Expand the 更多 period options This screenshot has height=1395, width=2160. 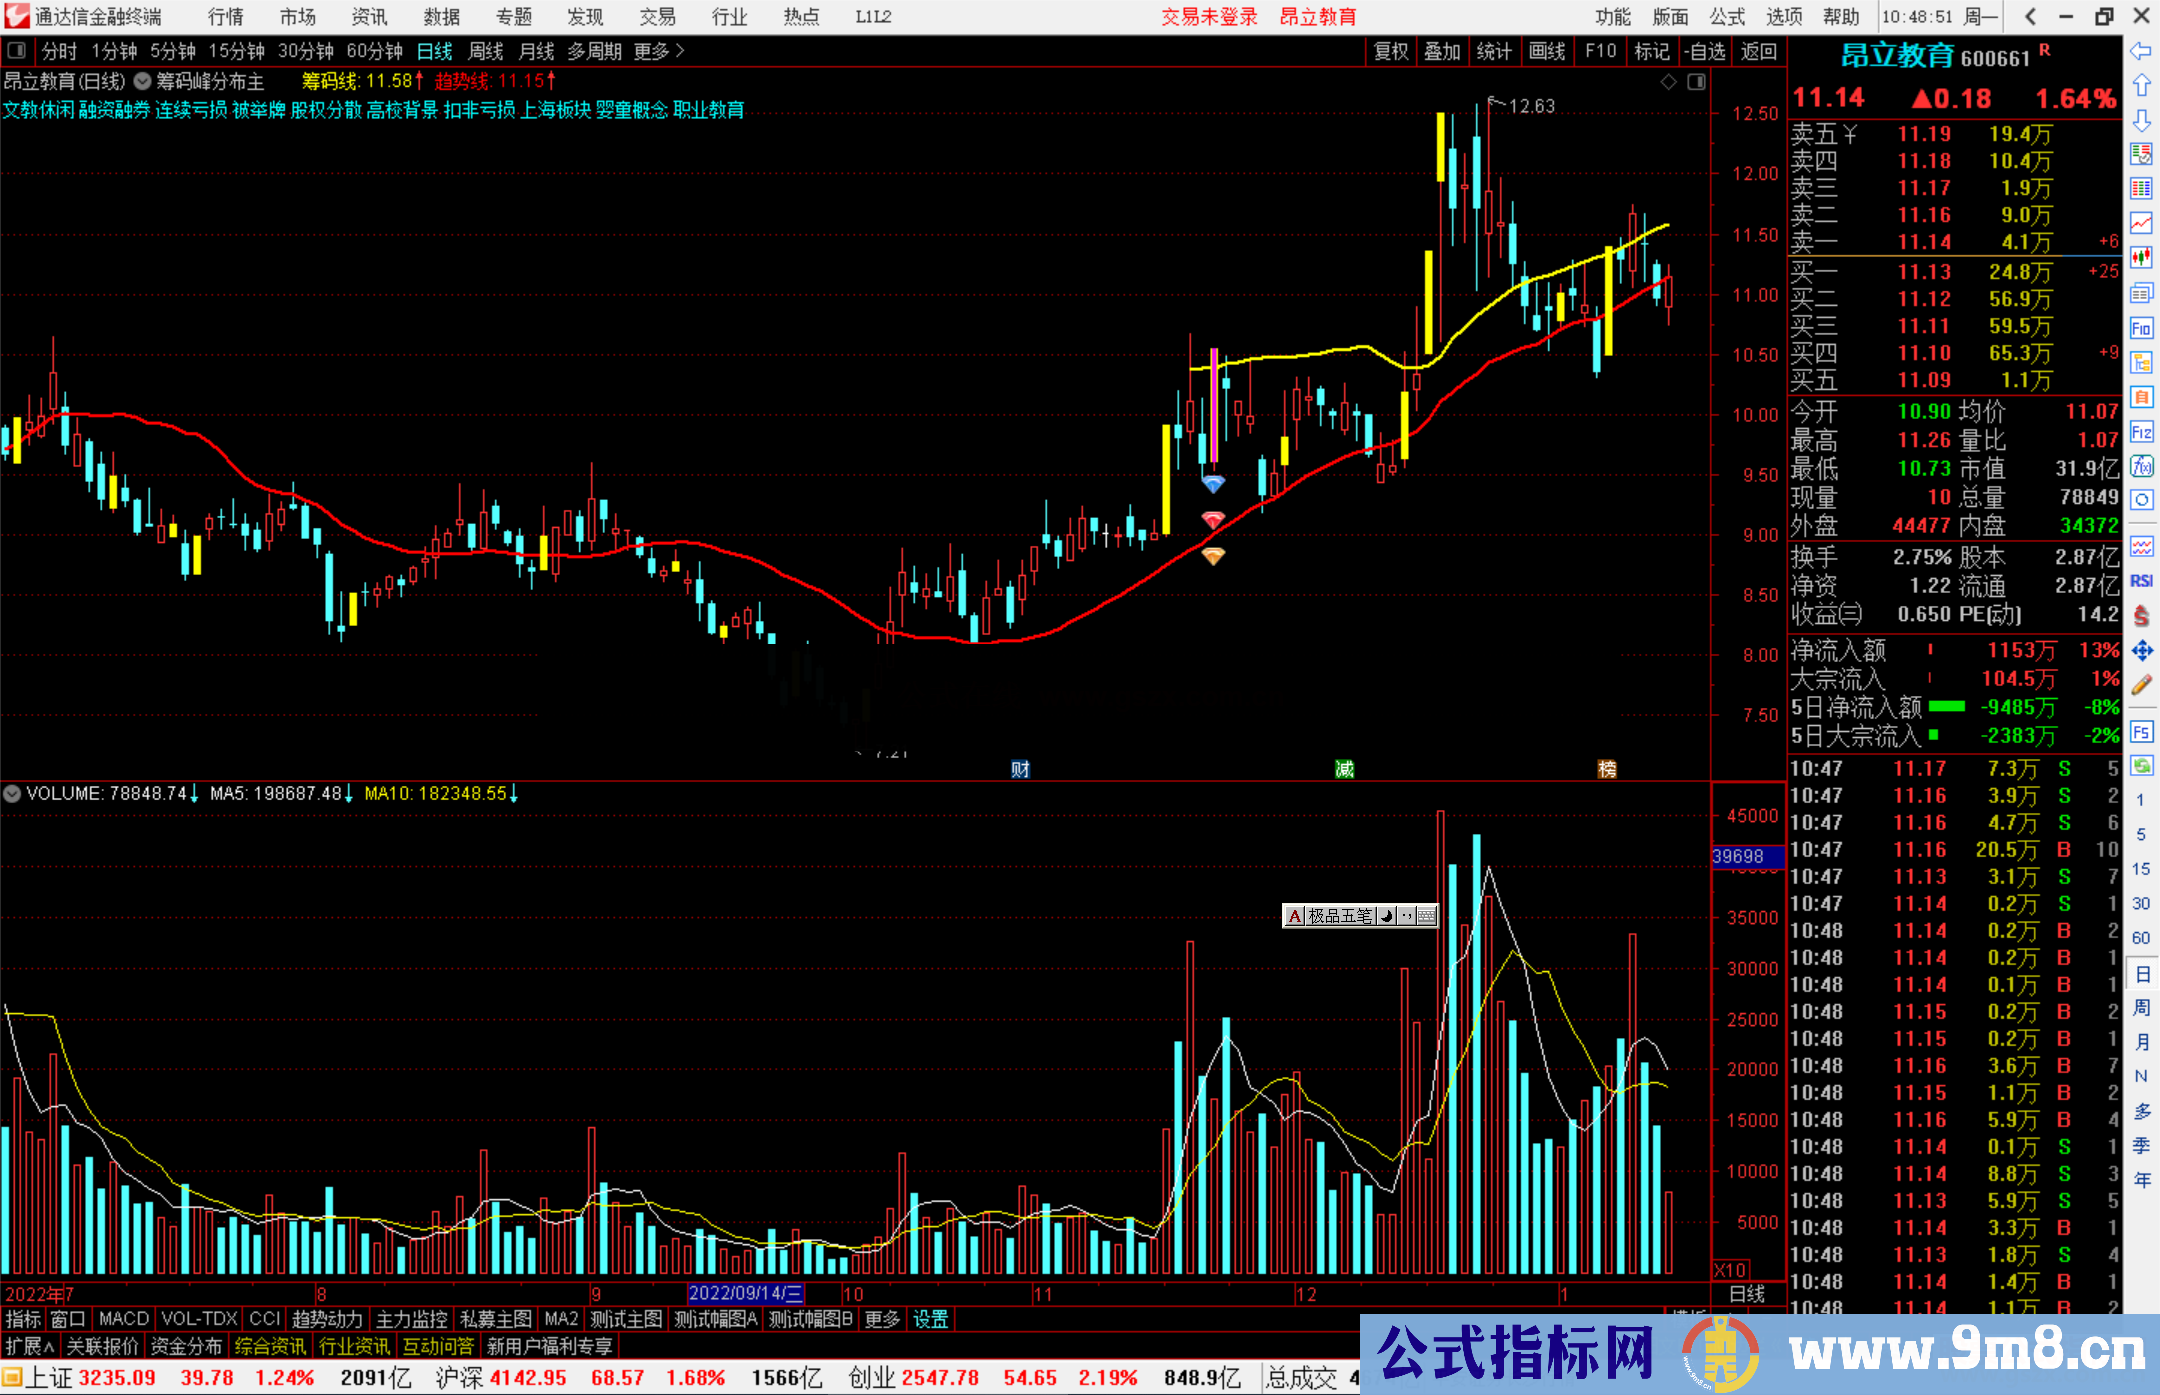[658, 50]
